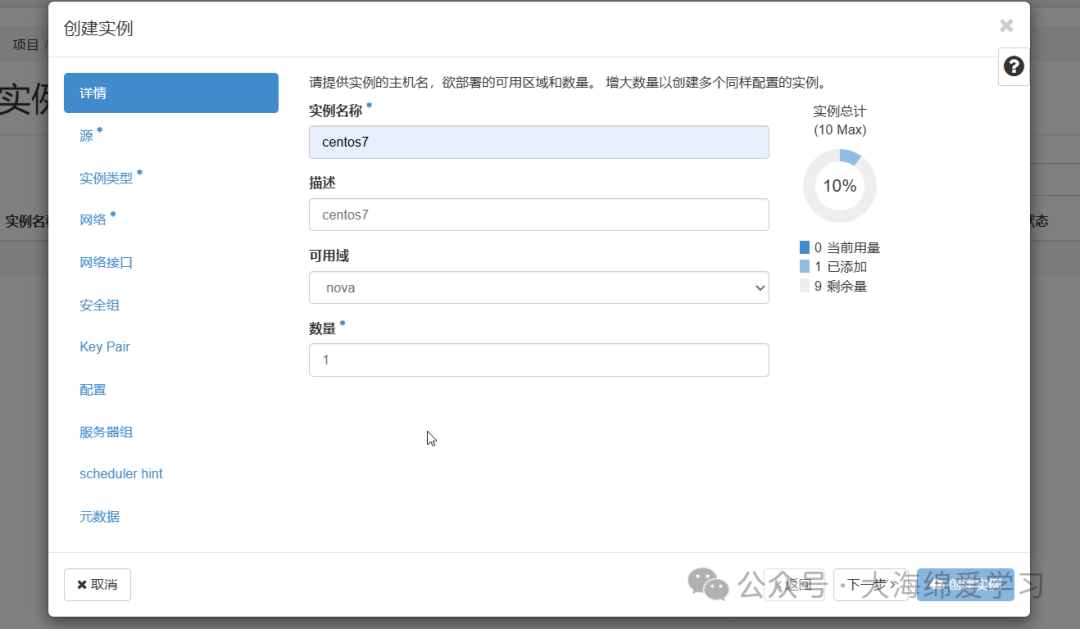Click the 实例名称 field containing centos7
This screenshot has height=629, width=1080.
[x=539, y=142]
